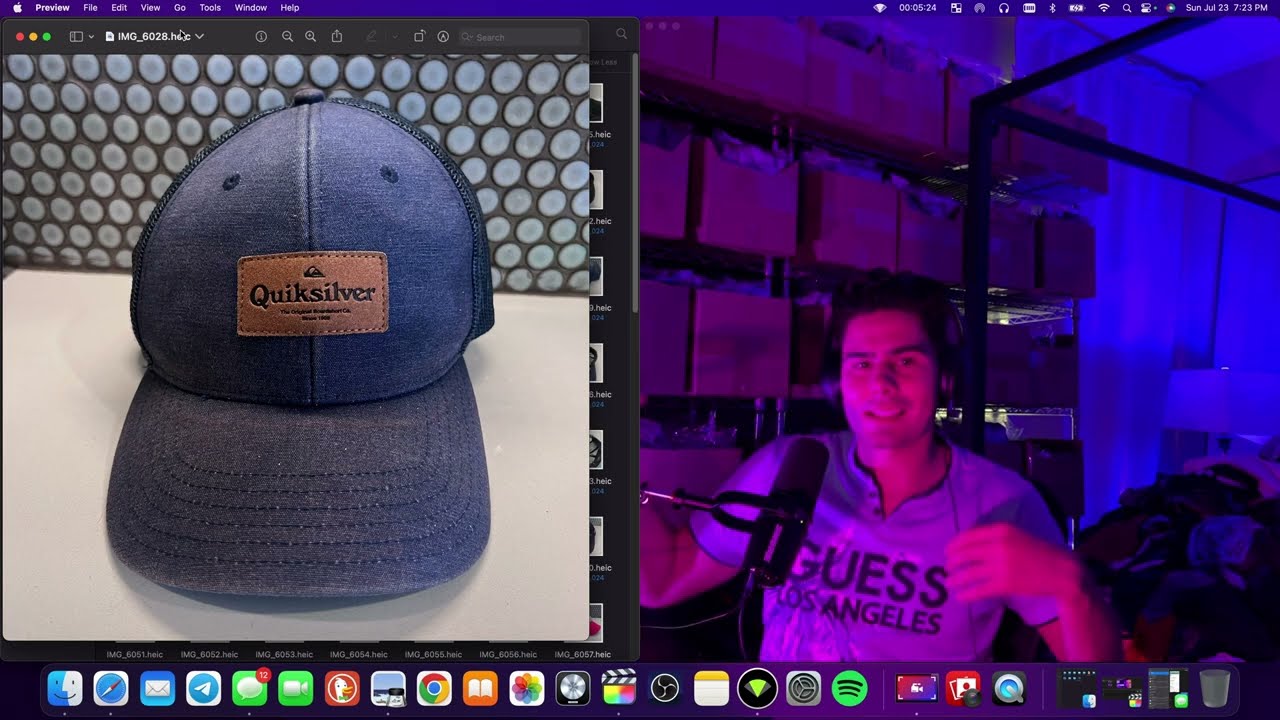Open the Trash in the Dock
Viewport: 1280px width, 720px height.
pos(1214,688)
